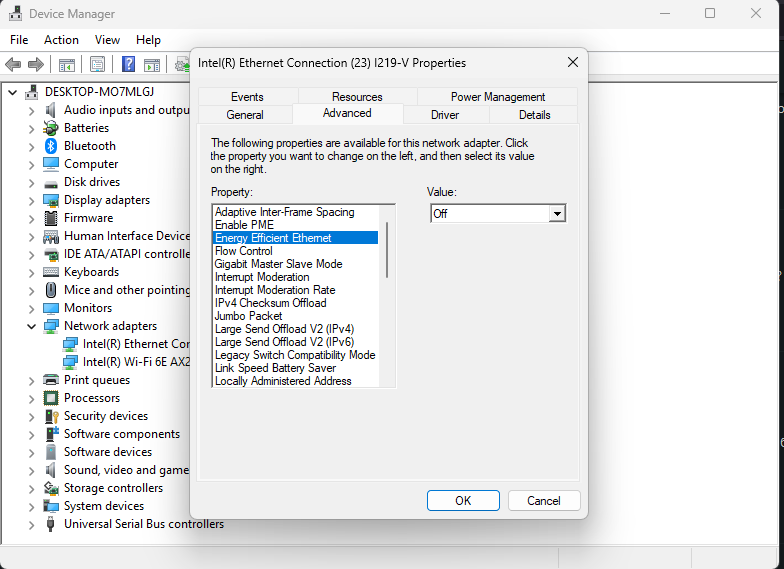Click the Print queues printer icon
The image size is (784, 569).
tap(50, 380)
